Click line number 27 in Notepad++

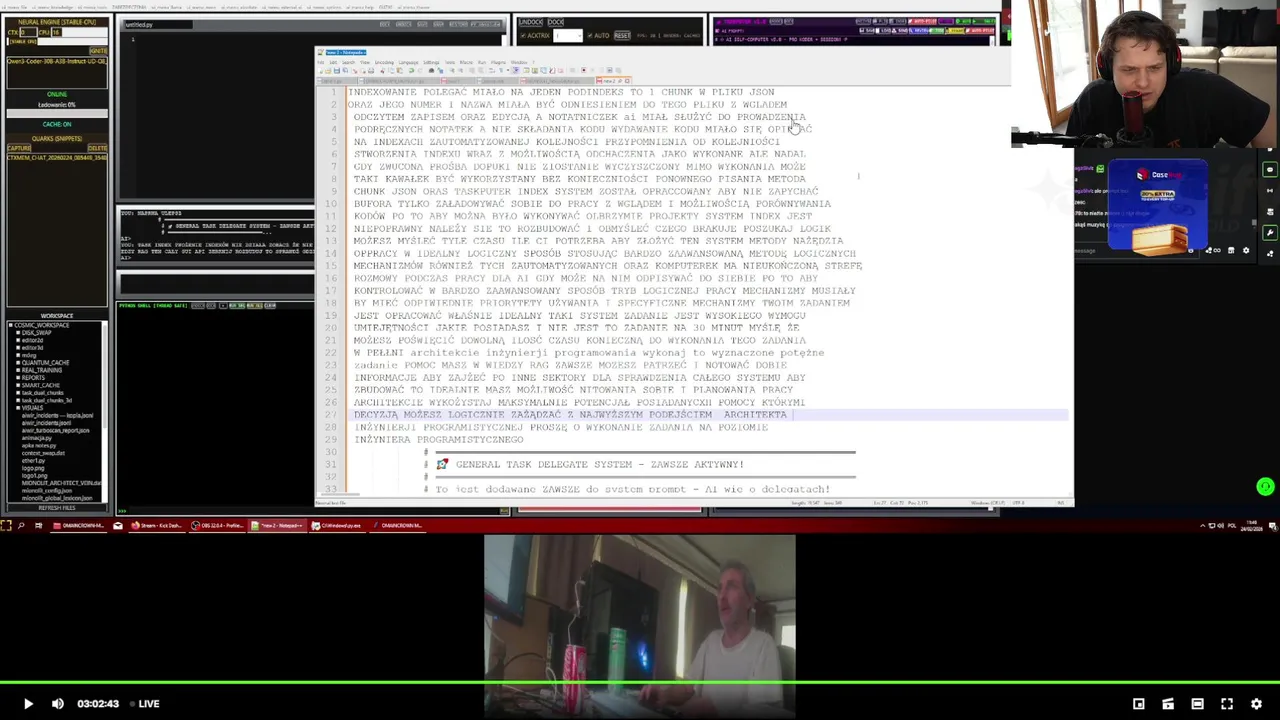click(332, 415)
